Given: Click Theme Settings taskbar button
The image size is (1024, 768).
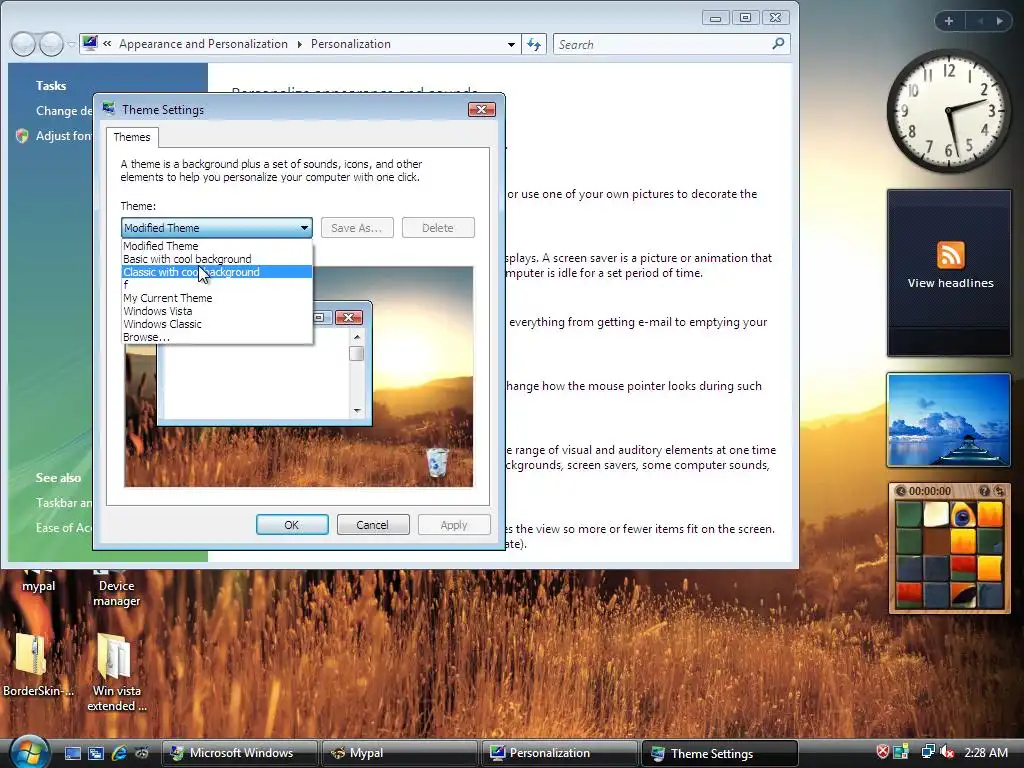Looking at the screenshot, I should click(720, 753).
